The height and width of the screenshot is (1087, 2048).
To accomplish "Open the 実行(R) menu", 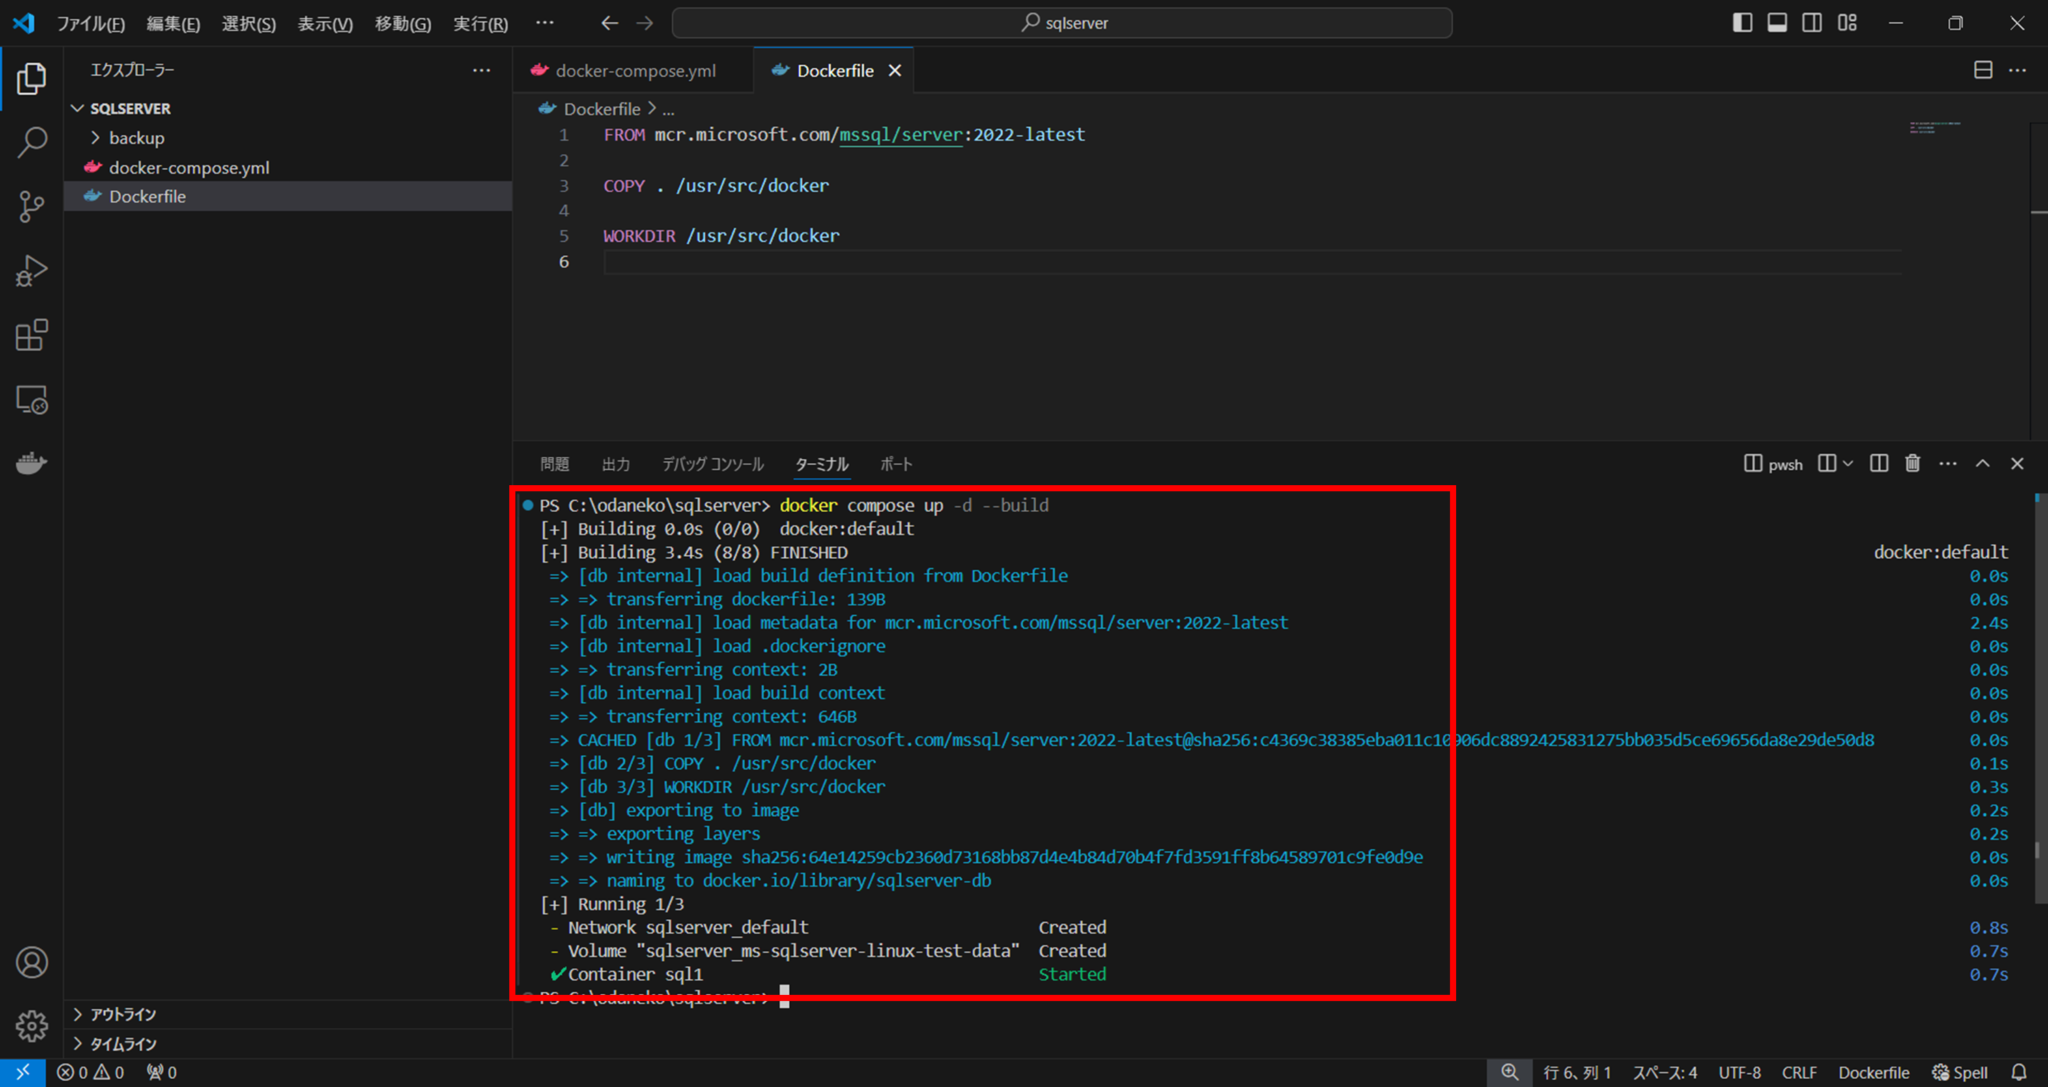I will coord(480,22).
